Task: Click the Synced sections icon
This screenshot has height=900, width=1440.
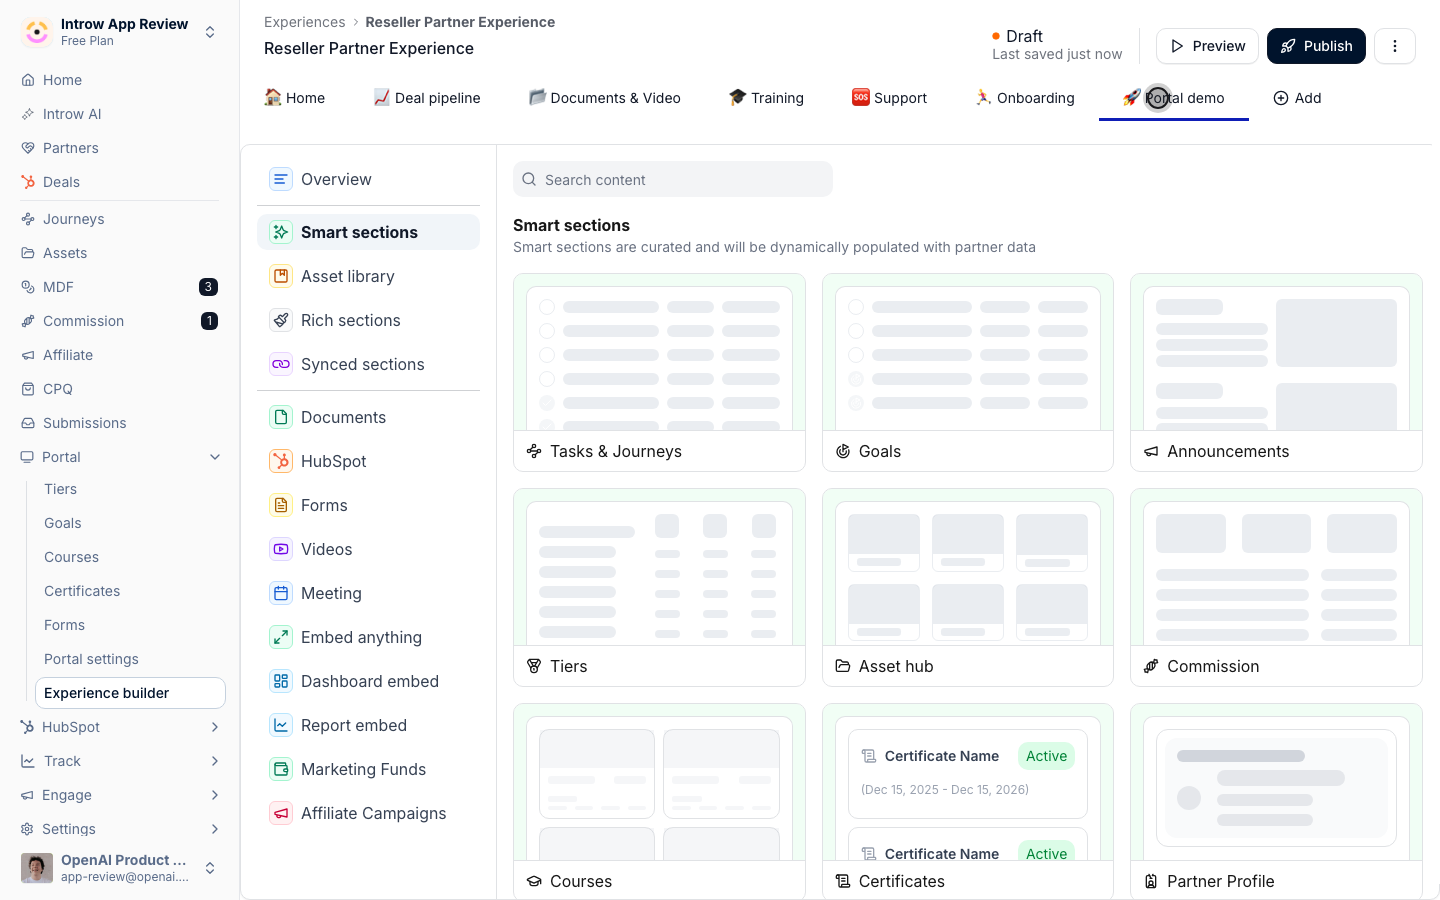Action: (x=281, y=364)
